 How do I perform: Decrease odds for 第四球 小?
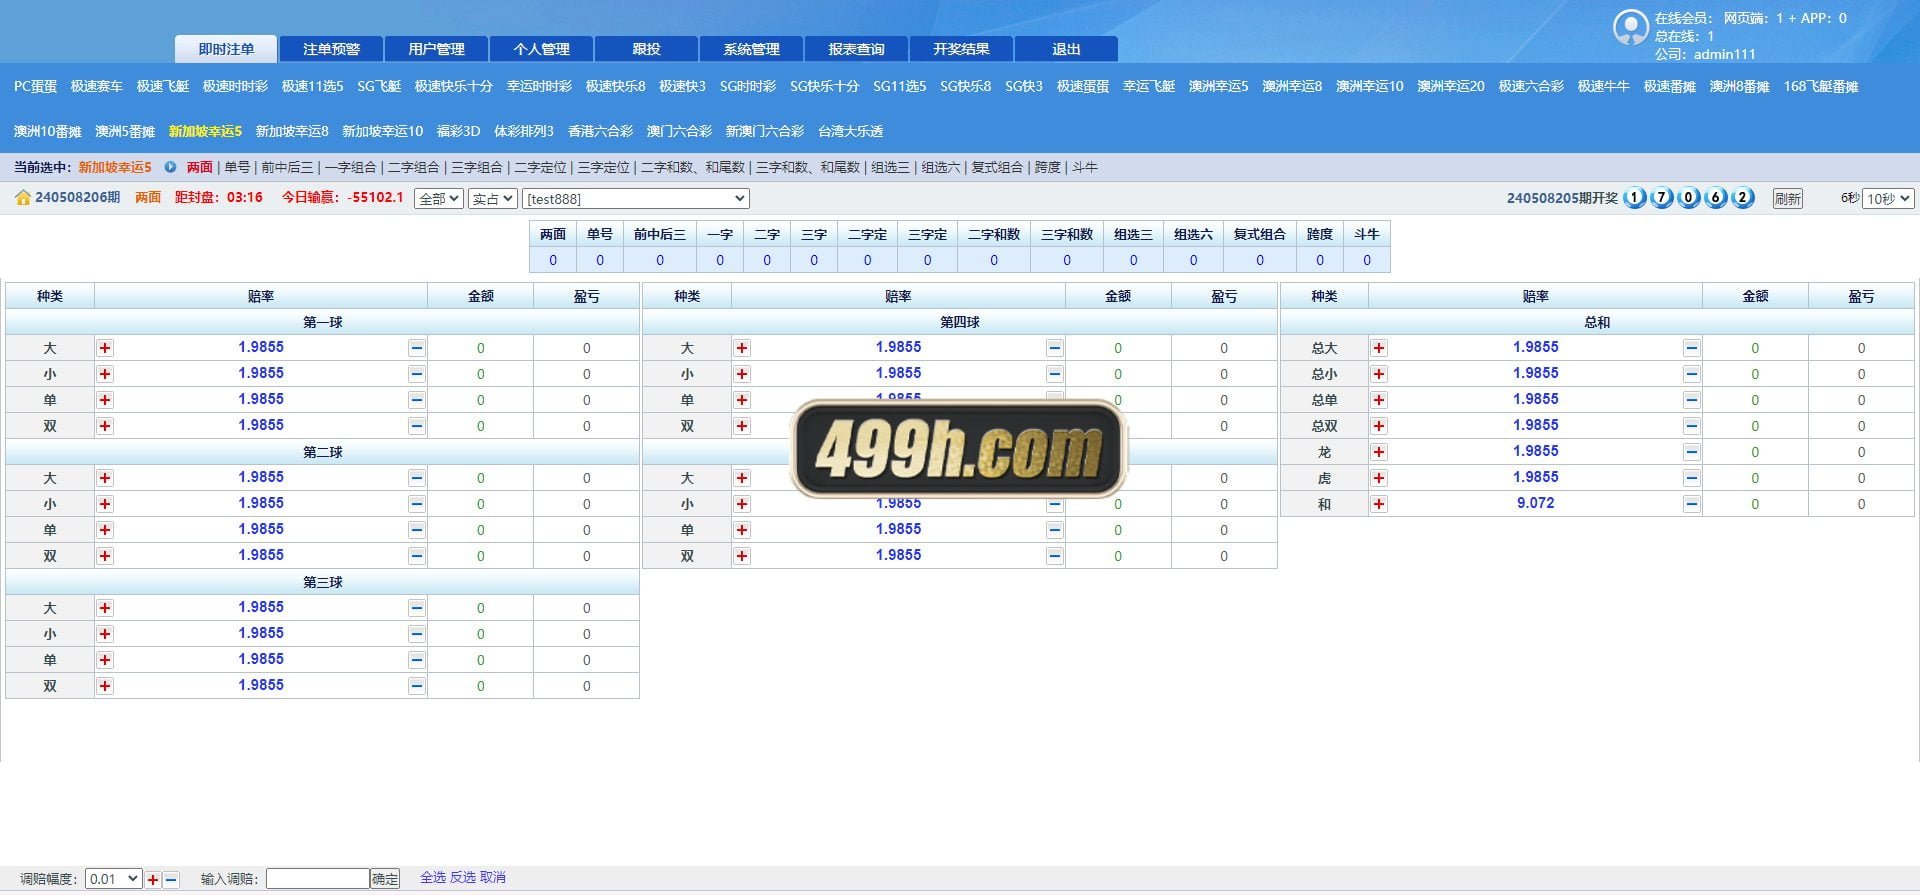coord(1054,374)
